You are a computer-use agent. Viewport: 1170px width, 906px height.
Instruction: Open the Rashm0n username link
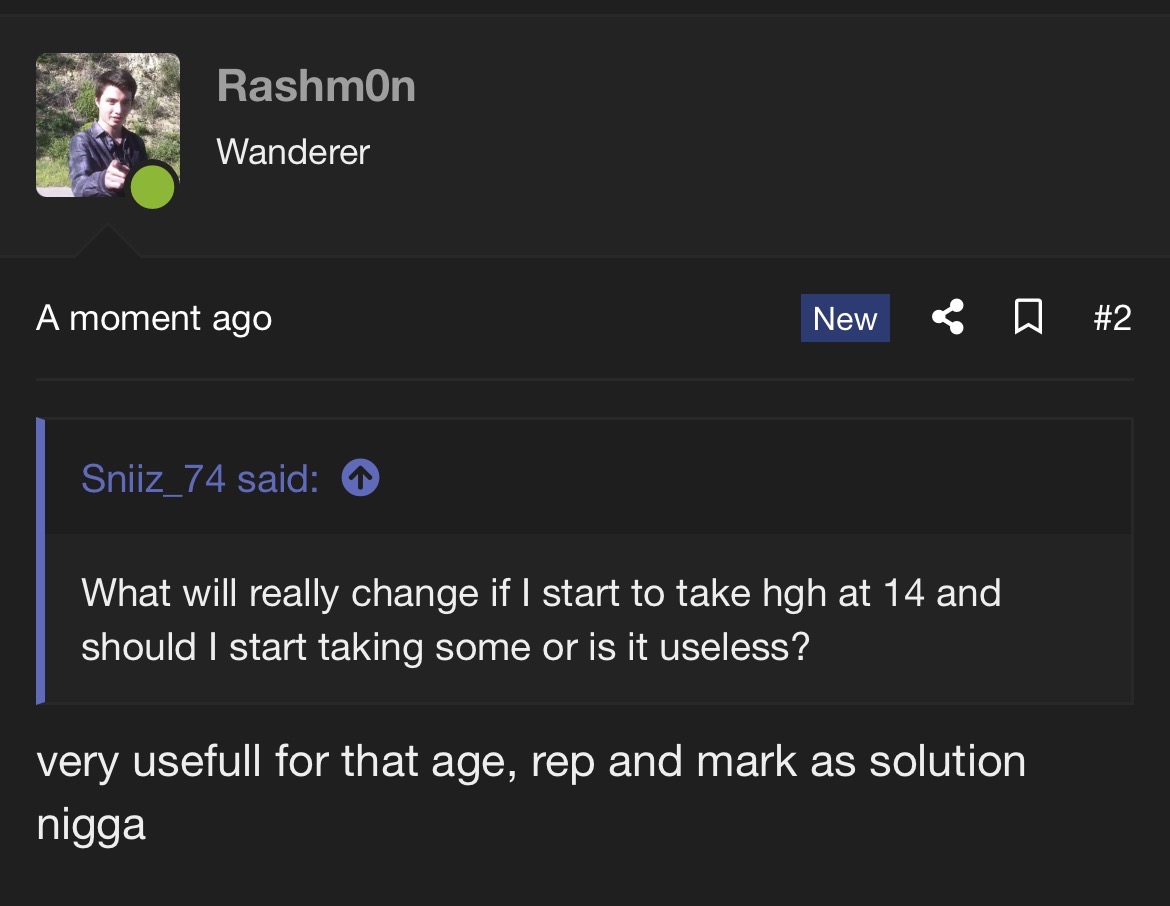pos(316,86)
